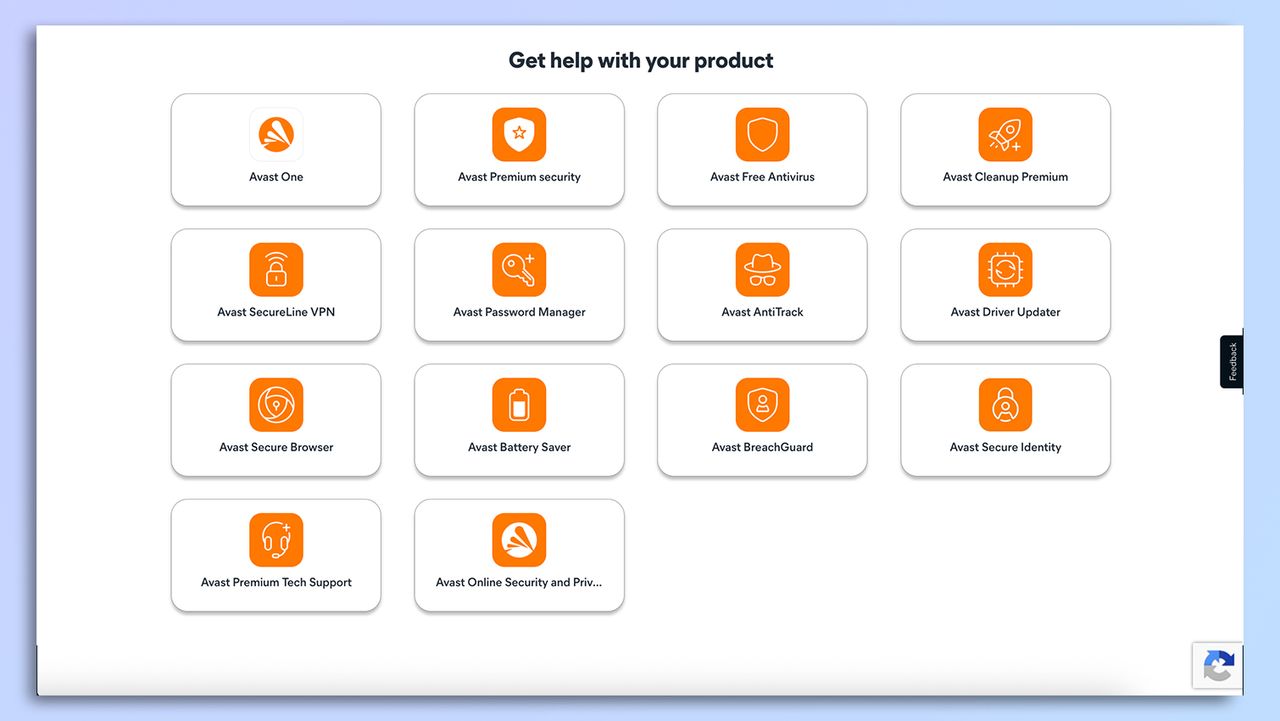1280x721 pixels.
Task: Open Avast Premium security label link
Action: tap(519, 177)
